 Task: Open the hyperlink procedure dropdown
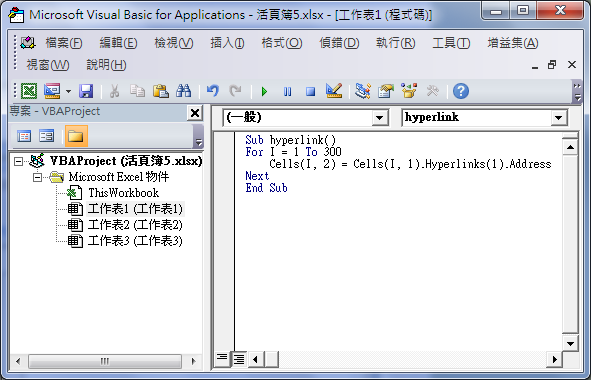[x=559, y=118]
